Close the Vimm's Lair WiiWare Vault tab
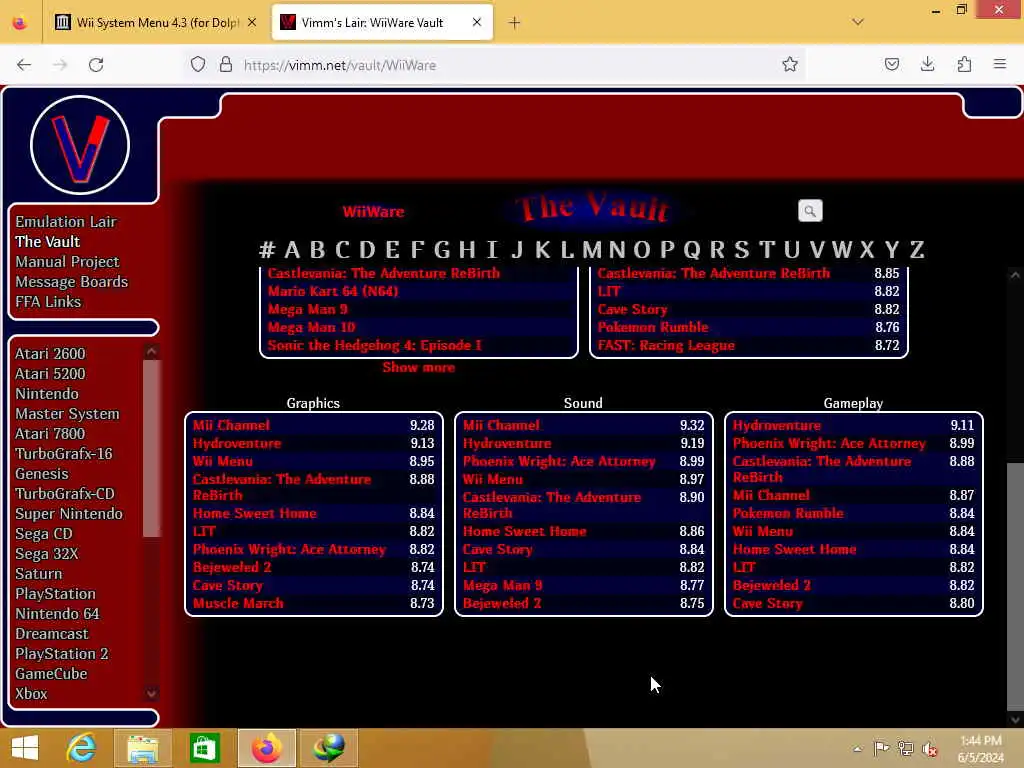1024x768 pixels. pyautogui.click(x=477, y=22)
